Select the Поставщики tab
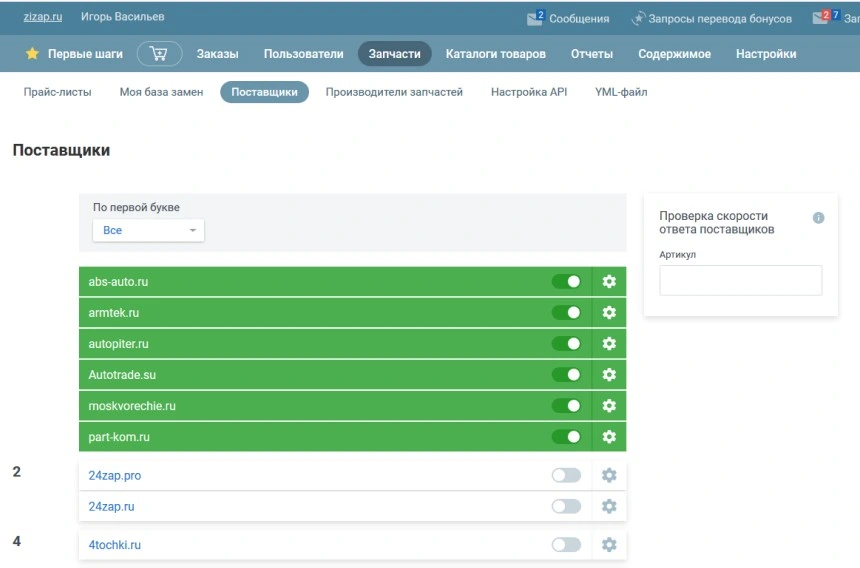Image resolution: width=860 pixels, height=568 pixels. pos(264,92)
